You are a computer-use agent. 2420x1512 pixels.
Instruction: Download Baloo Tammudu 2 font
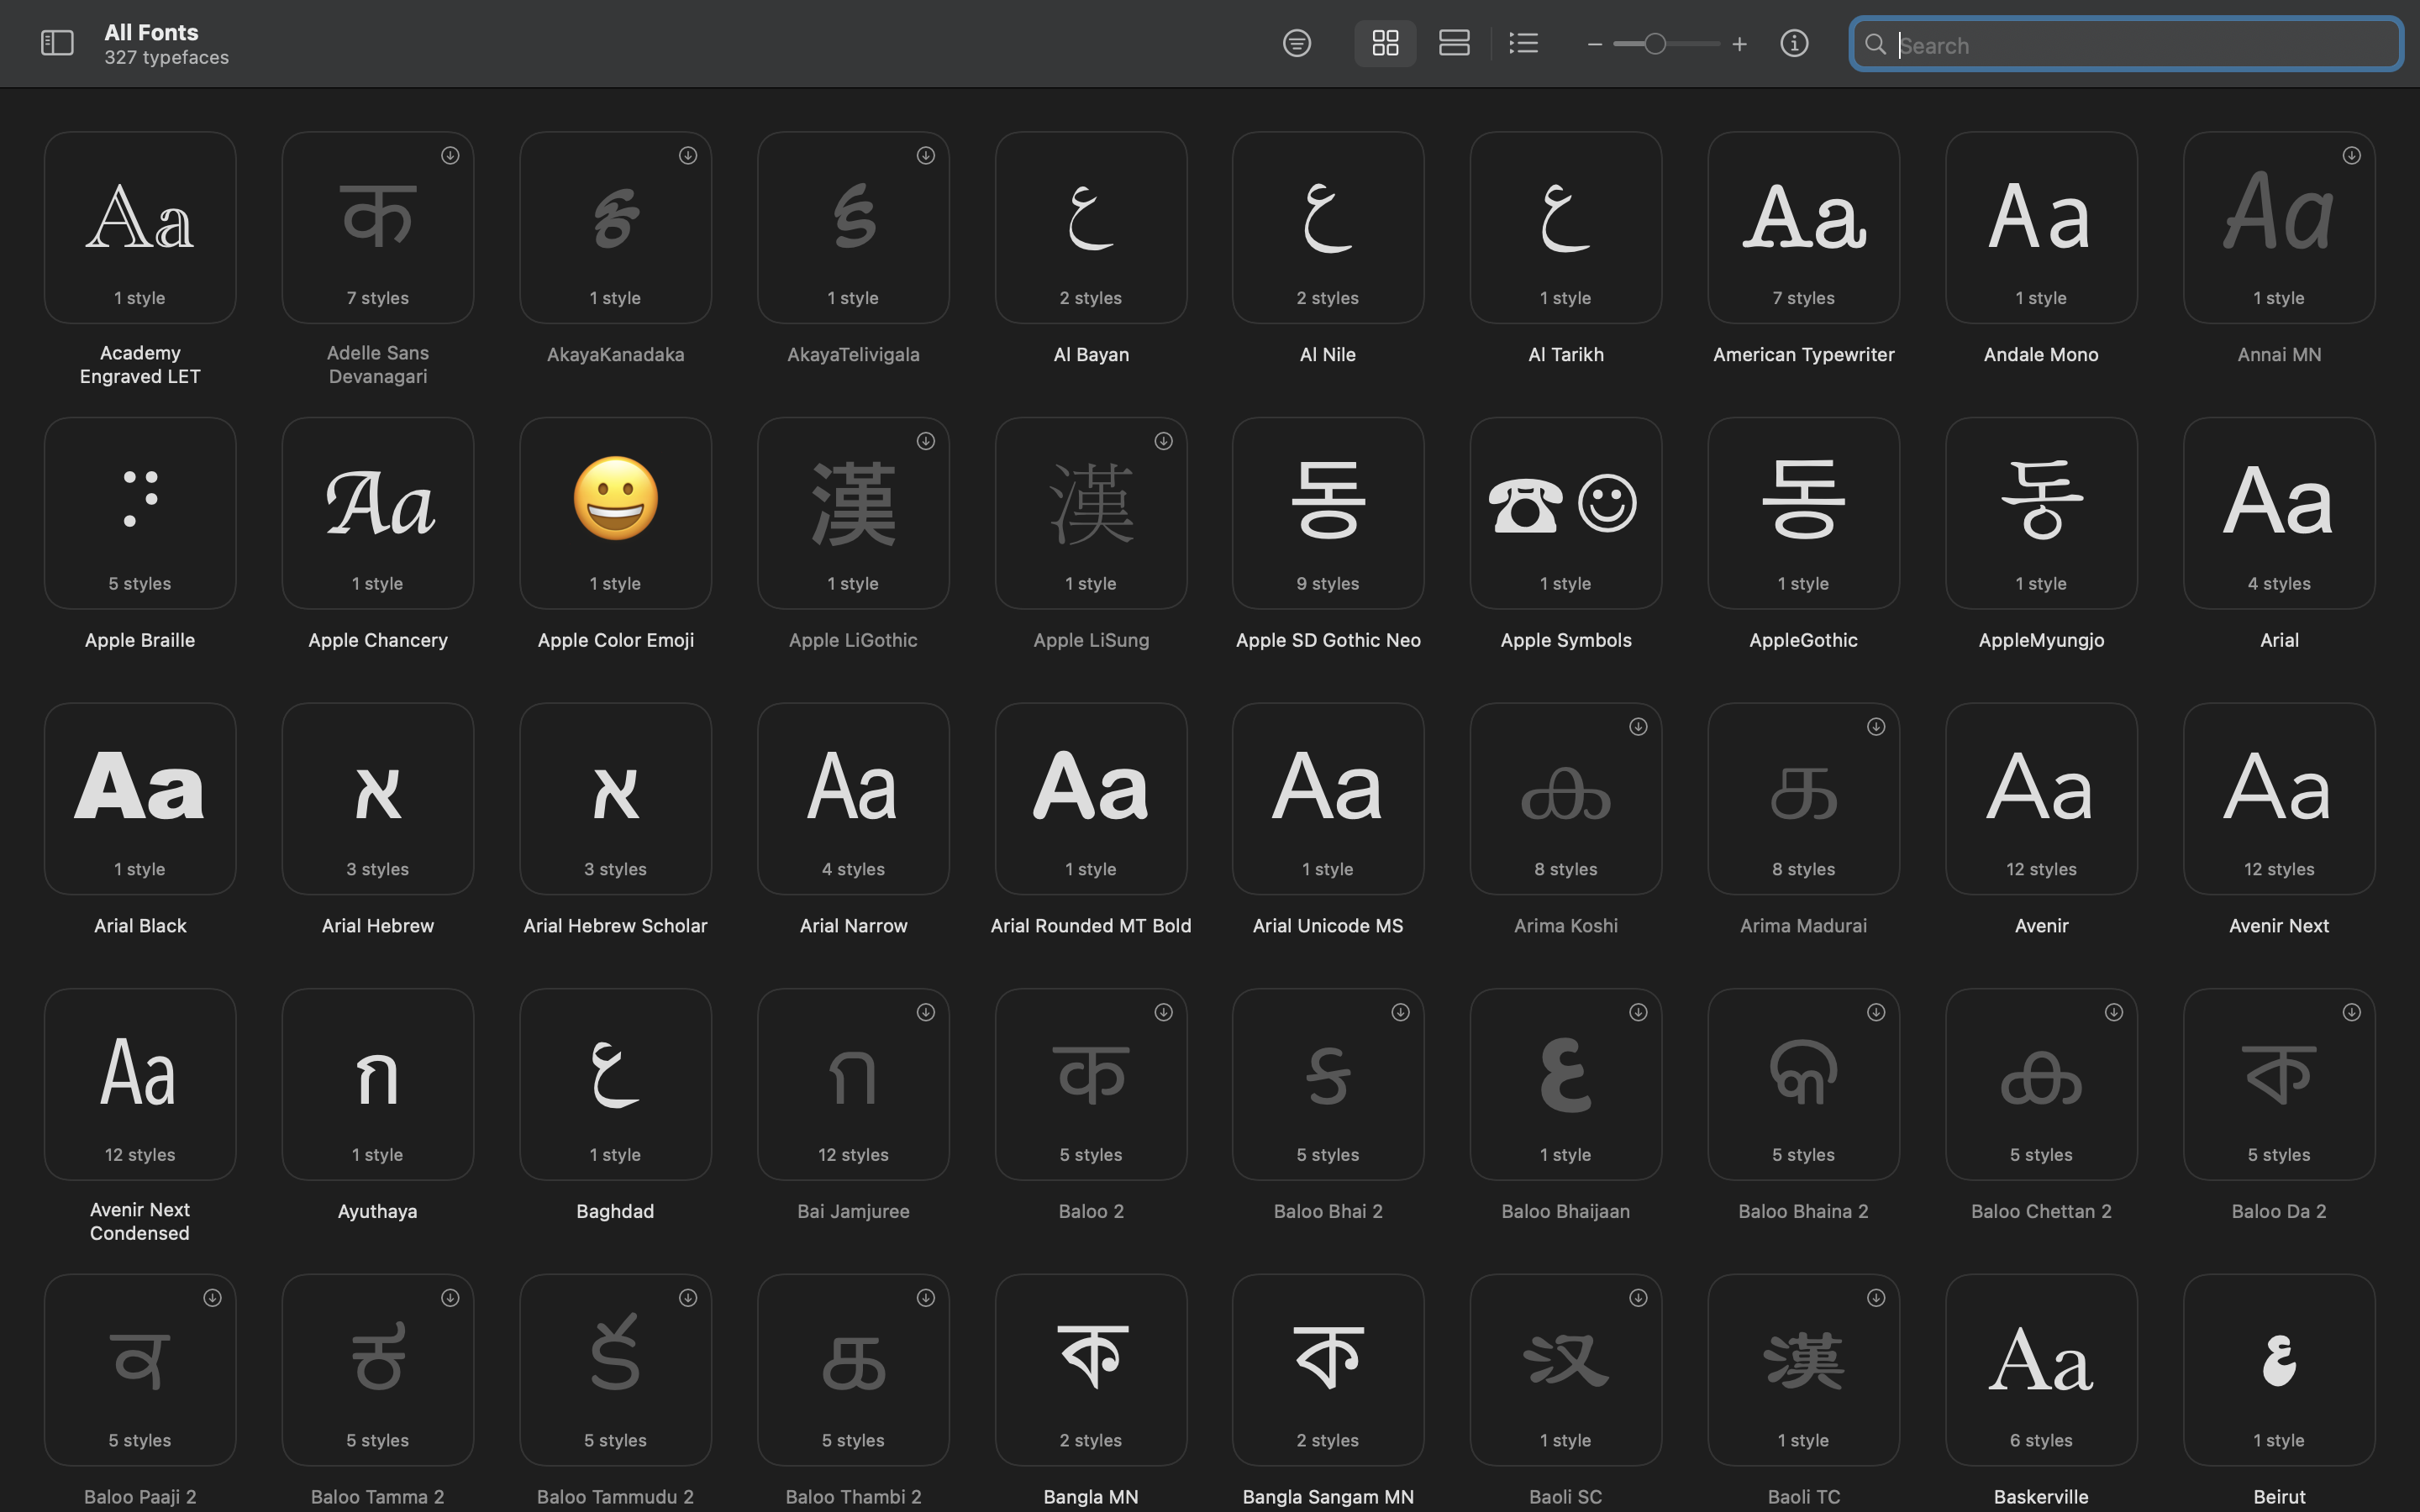click(x=688, y=1298)
